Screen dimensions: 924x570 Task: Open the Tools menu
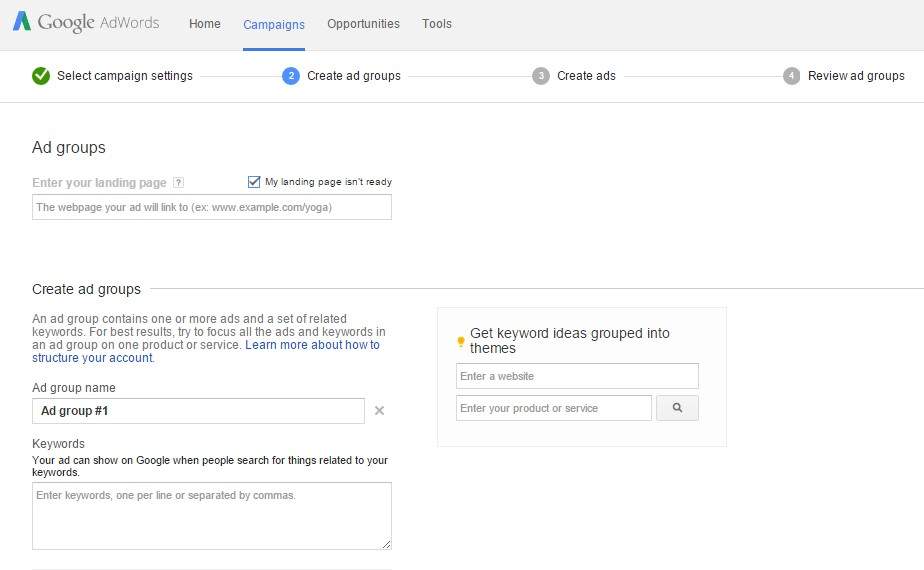pos(437,24)
